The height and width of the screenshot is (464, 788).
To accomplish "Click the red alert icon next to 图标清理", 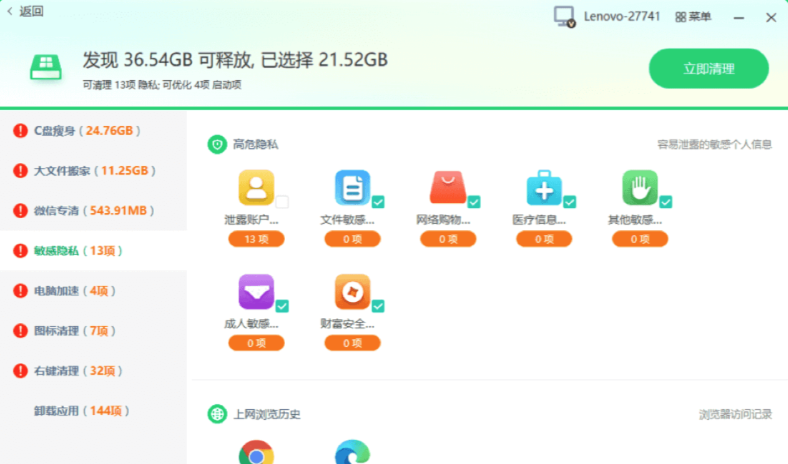I will [x=20, y=331].
